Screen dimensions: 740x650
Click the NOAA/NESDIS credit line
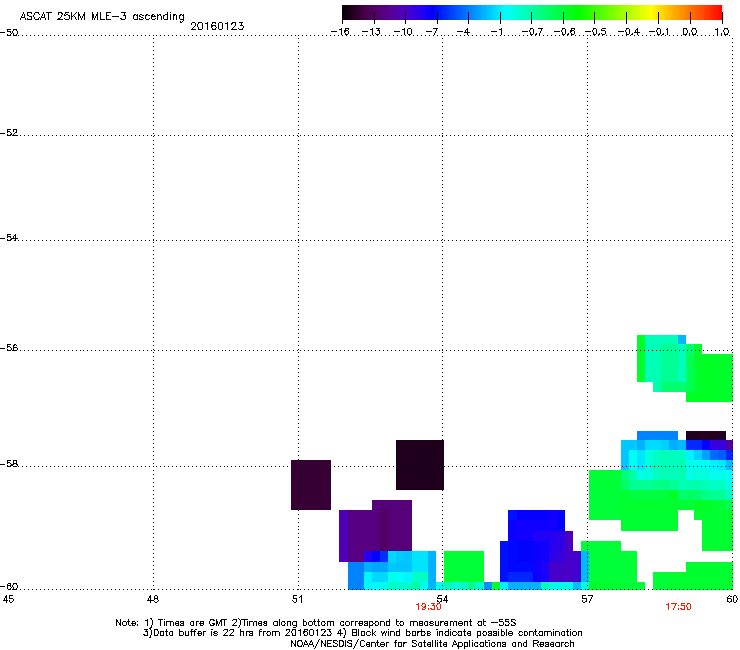[432, 644]
